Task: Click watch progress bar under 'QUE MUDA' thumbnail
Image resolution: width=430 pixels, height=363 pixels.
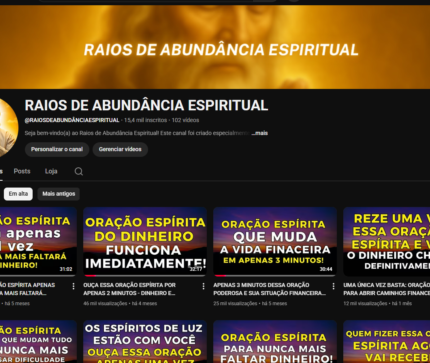Action: click(275, 276)
